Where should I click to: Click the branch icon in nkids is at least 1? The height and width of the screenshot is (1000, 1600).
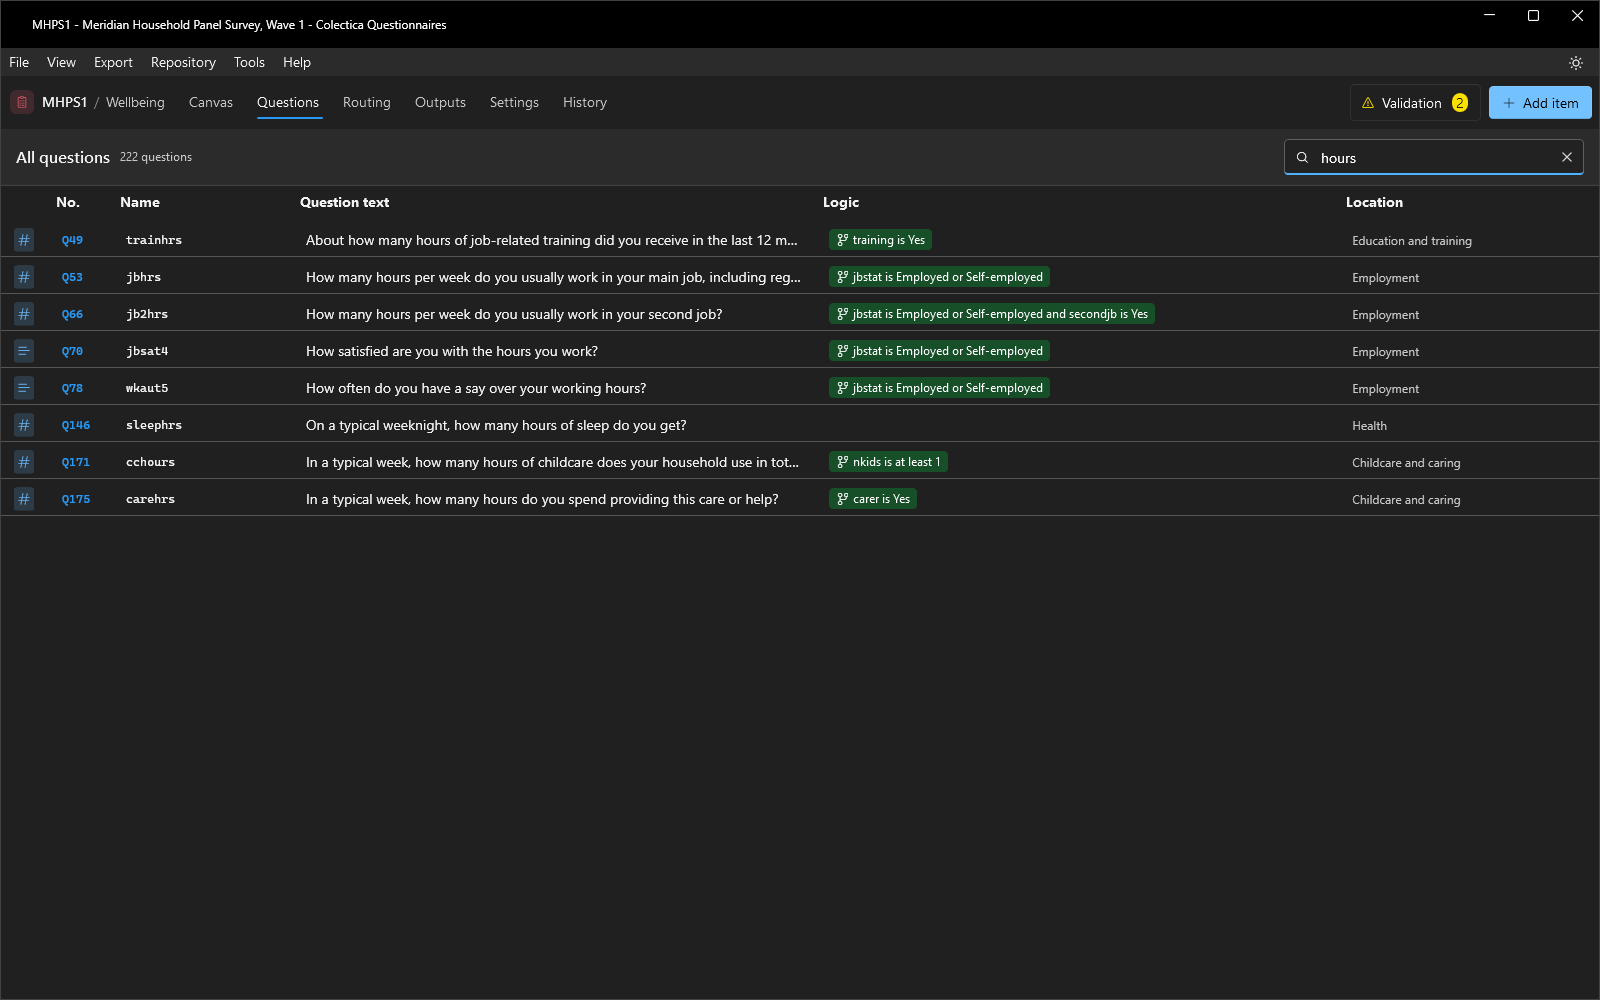tap(843, 462)
